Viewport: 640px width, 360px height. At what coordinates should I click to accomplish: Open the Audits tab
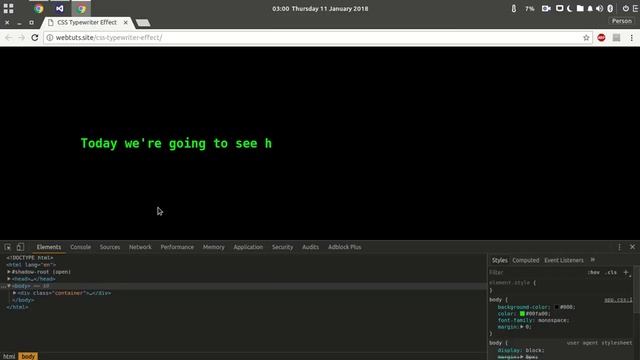[310, 247]
